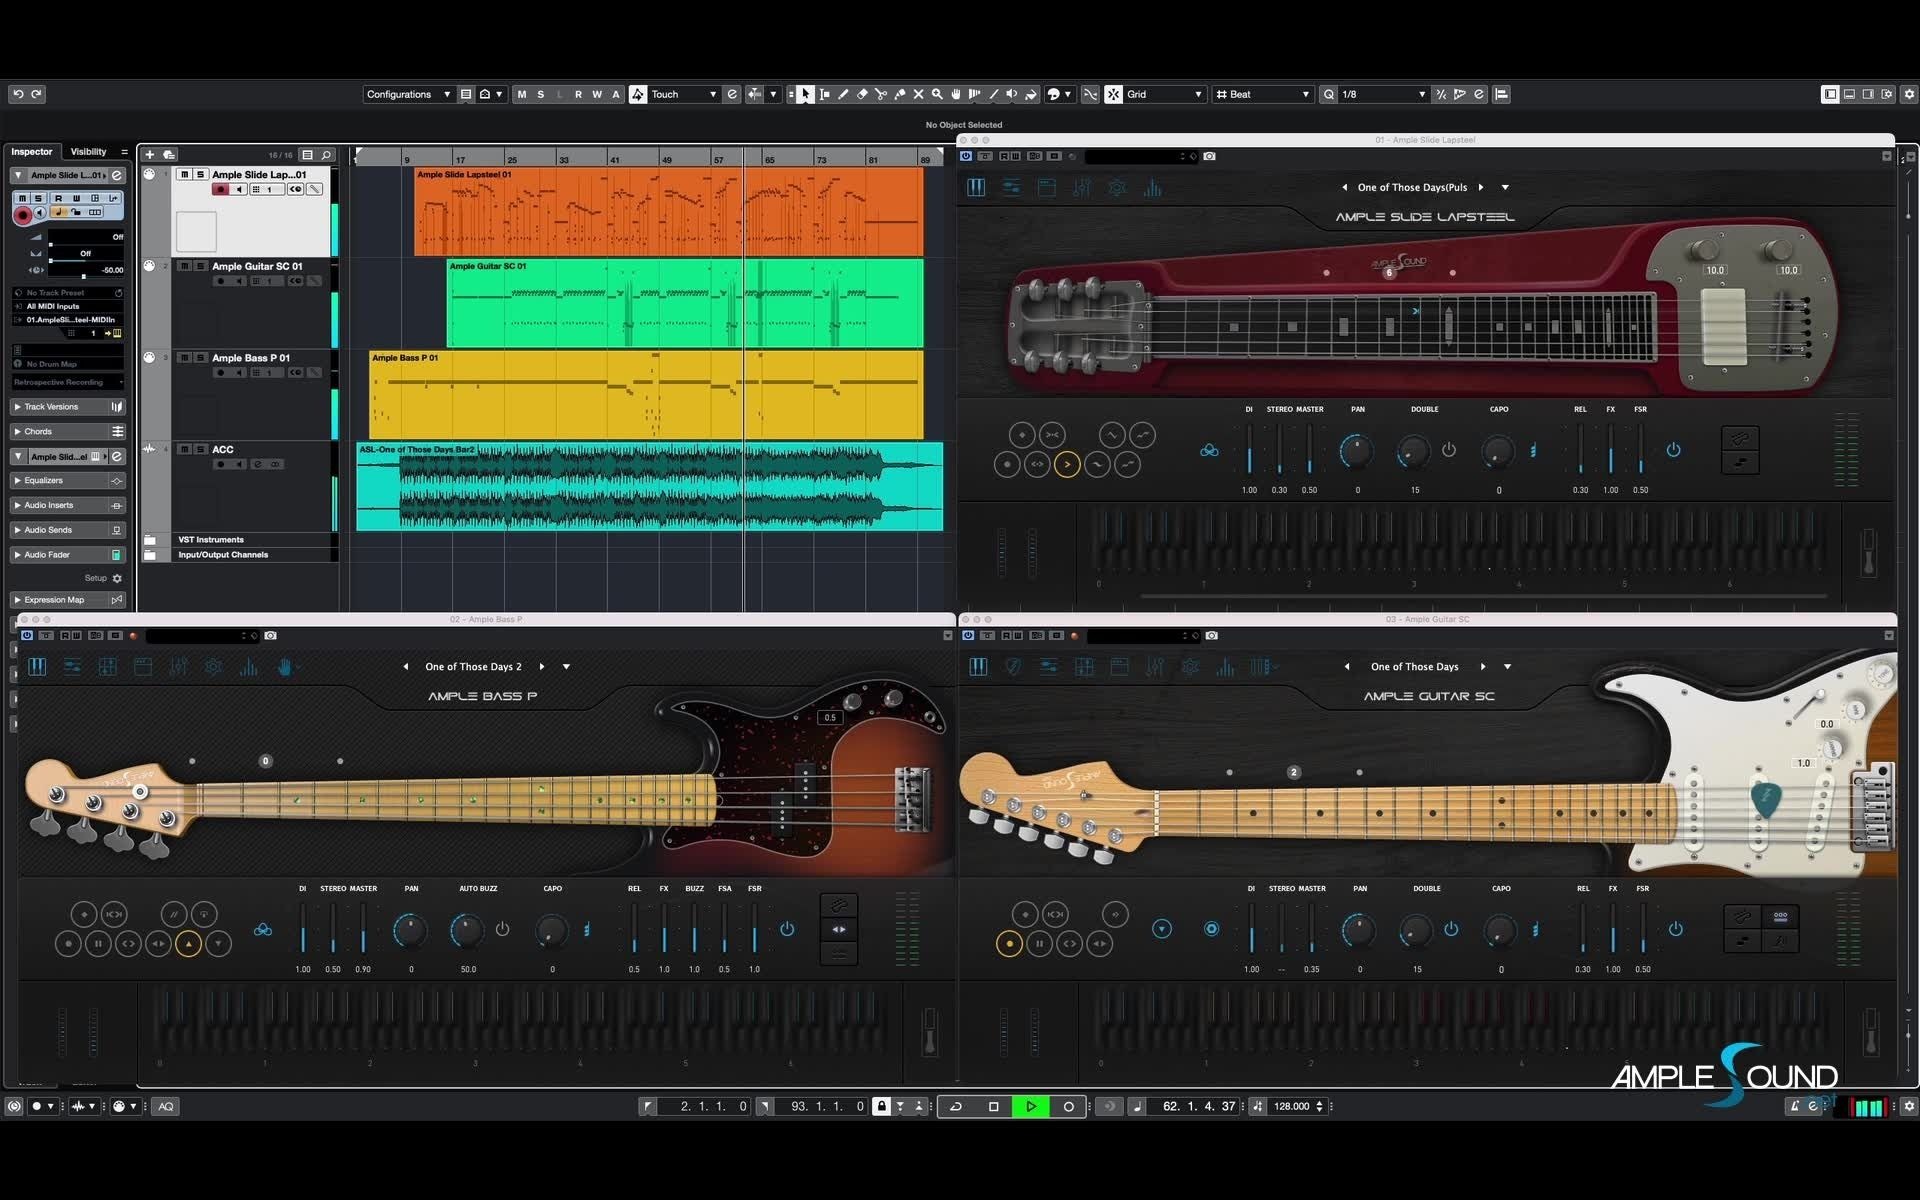Viewport: 1920px width, 1200px height.
Task: Select the Split scissors tool
Action: (x=881, y=94)
